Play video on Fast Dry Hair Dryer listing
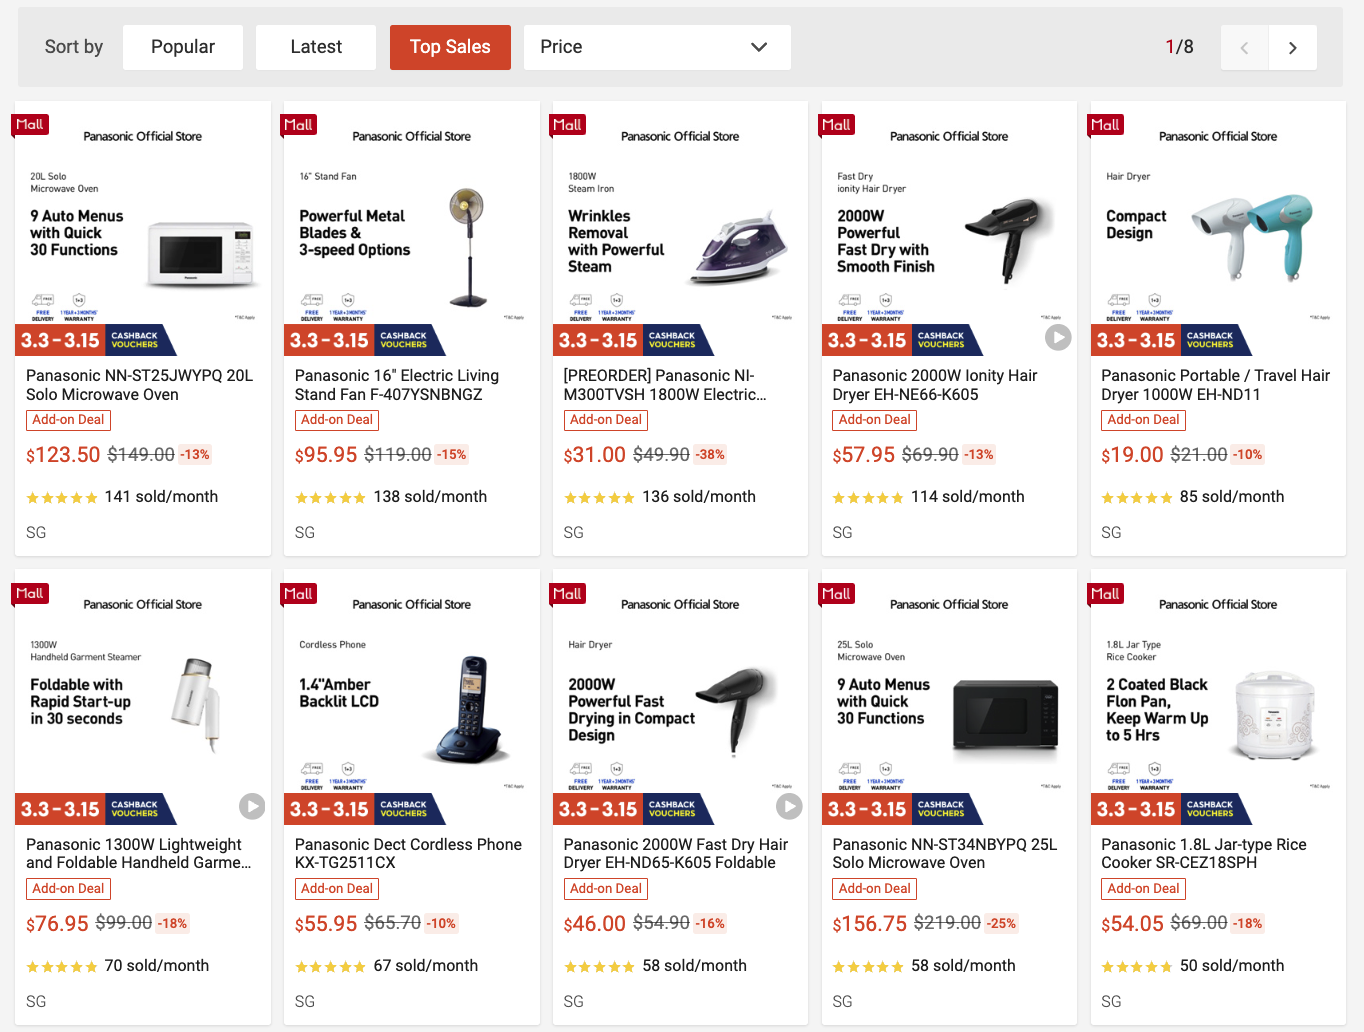This screenshot has width=1364, height=1032. click(789, 806)
